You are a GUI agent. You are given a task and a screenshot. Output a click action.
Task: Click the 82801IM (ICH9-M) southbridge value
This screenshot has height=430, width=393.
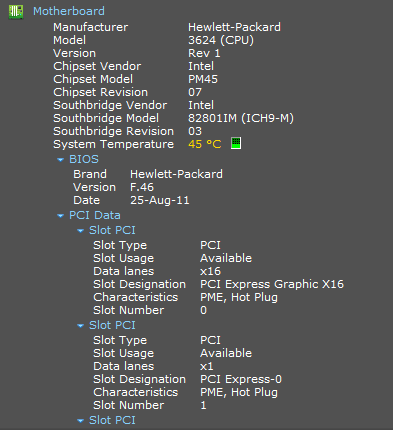tap(241, 118)
